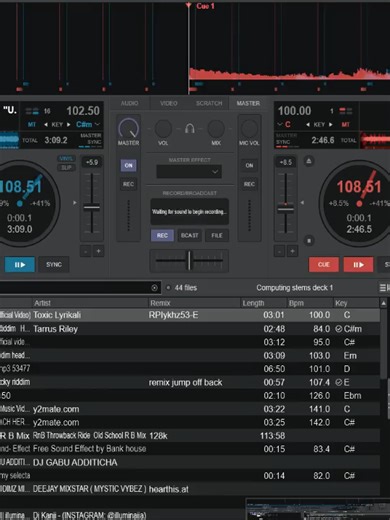Switch to the VIDEO tab
This screenshot has width=390, height=520.
coord(169,103)
